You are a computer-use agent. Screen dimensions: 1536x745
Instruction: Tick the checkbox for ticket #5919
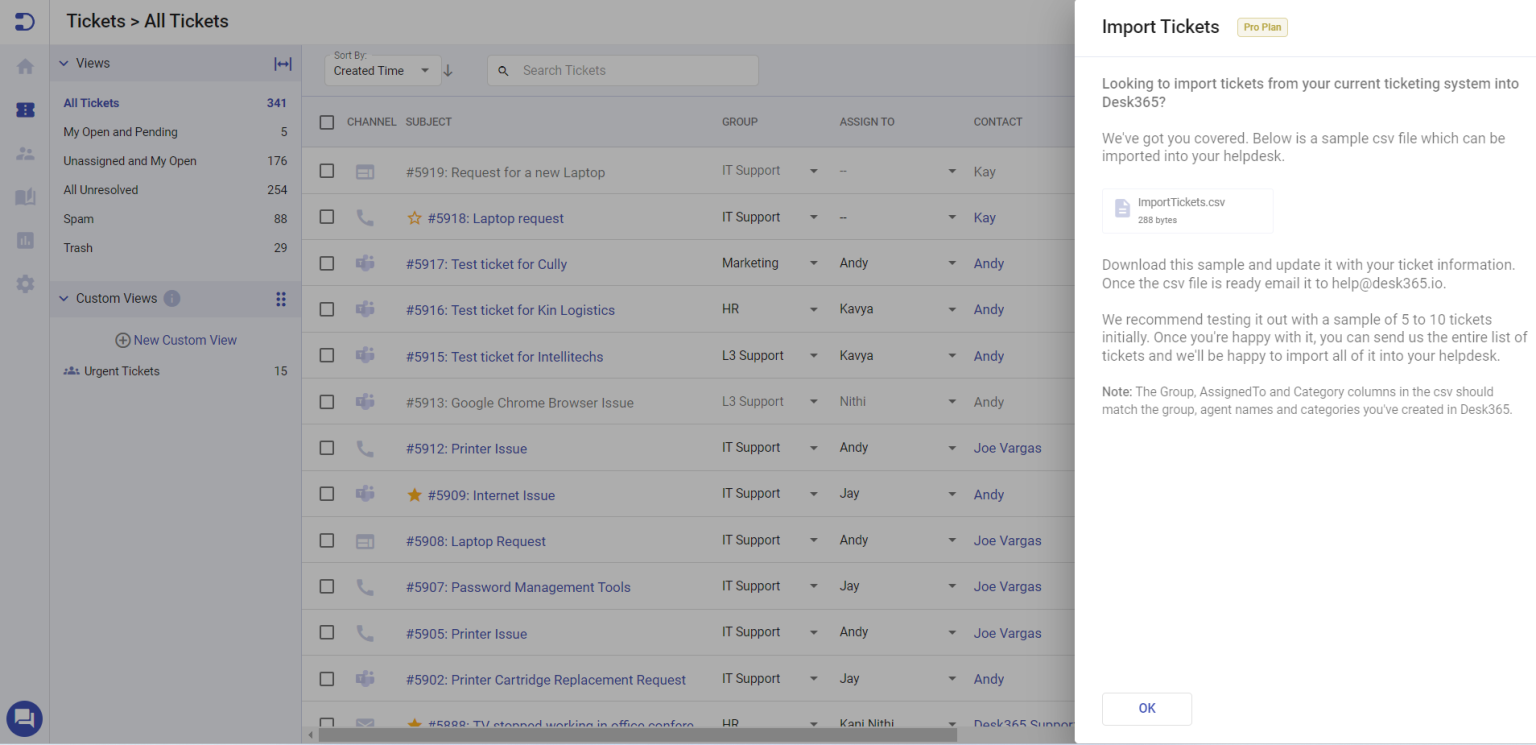[x=326, y=170]
